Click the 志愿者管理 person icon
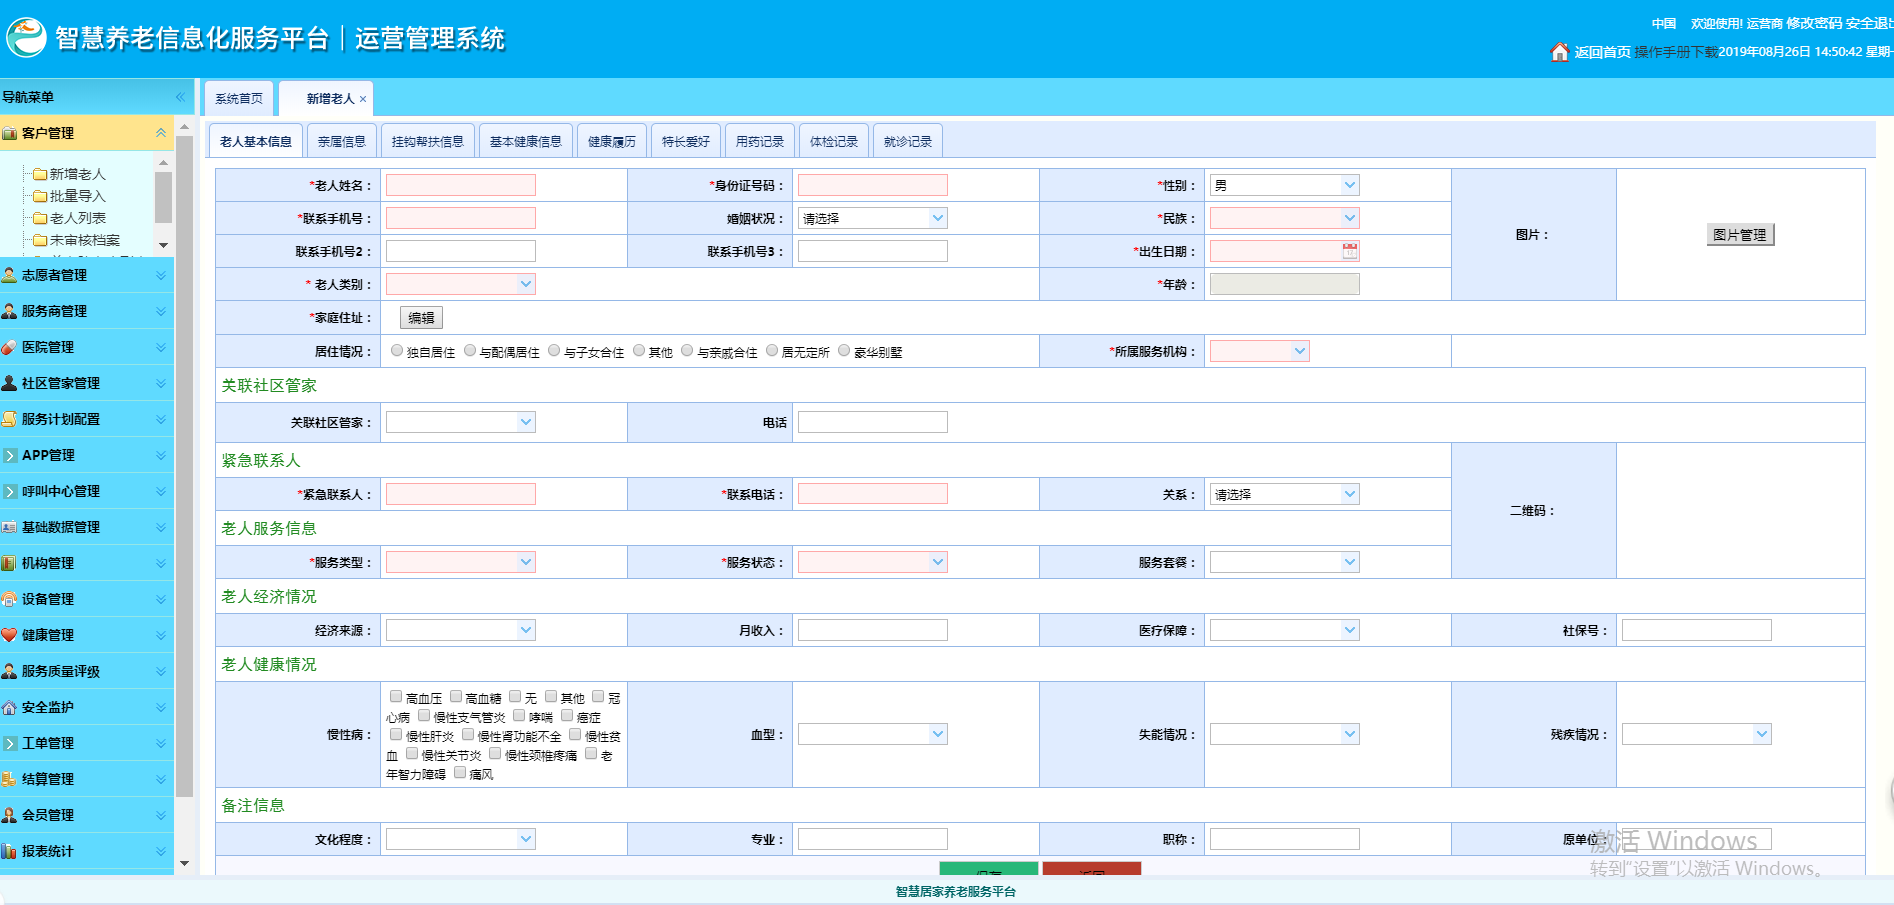Screen dimensions: 1894x905 point(10,275)
